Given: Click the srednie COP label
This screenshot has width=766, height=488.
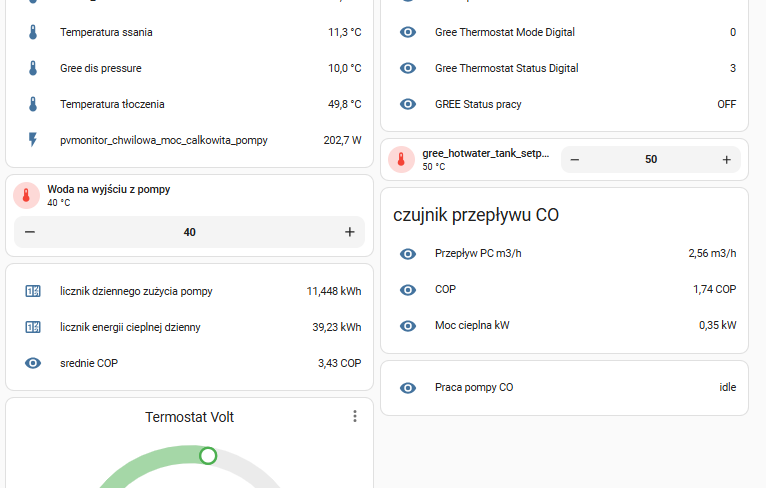Looking at the screenshot, I should click(89, 363).
